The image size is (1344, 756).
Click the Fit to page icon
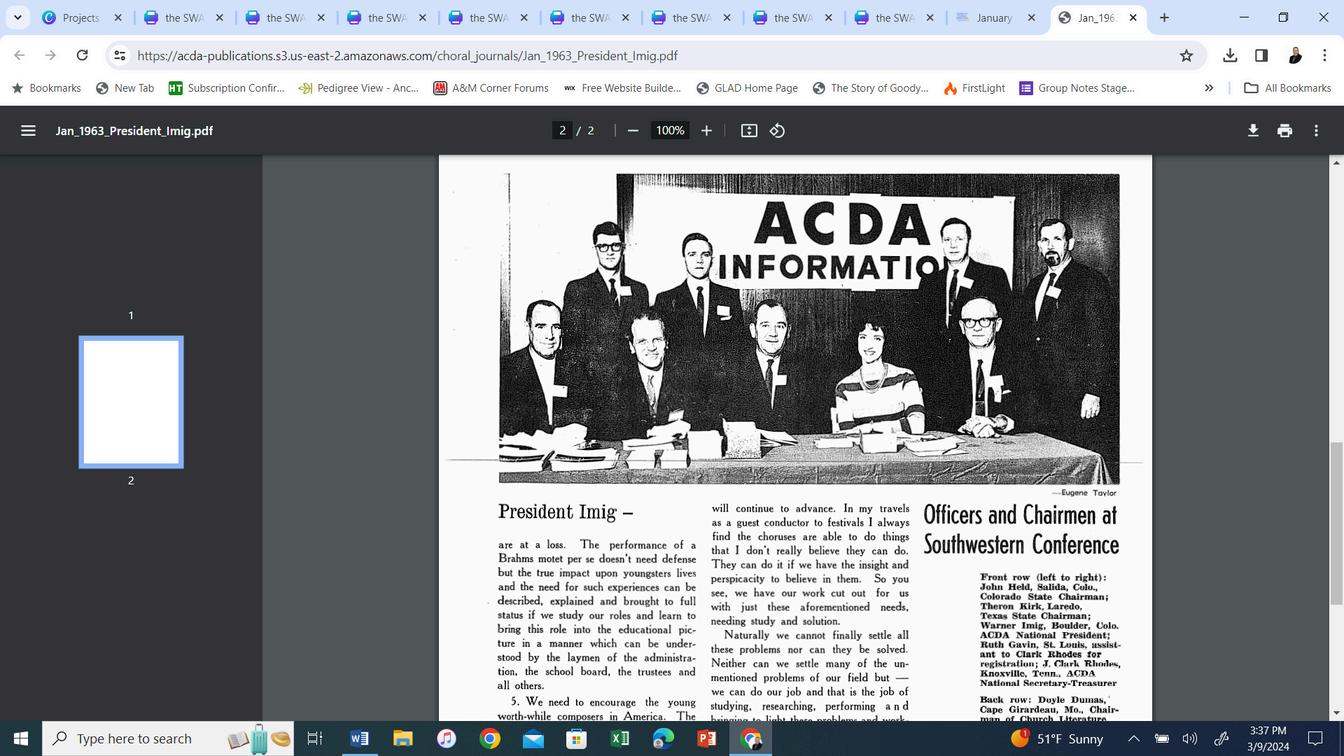click(x=749, y=131)
